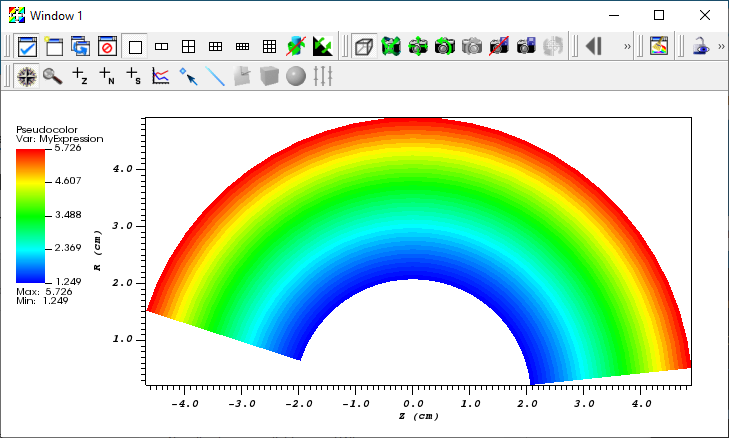Choose the 2x2 window layout
The width and height of the screenshot is (729, 438).
[188, 46]
